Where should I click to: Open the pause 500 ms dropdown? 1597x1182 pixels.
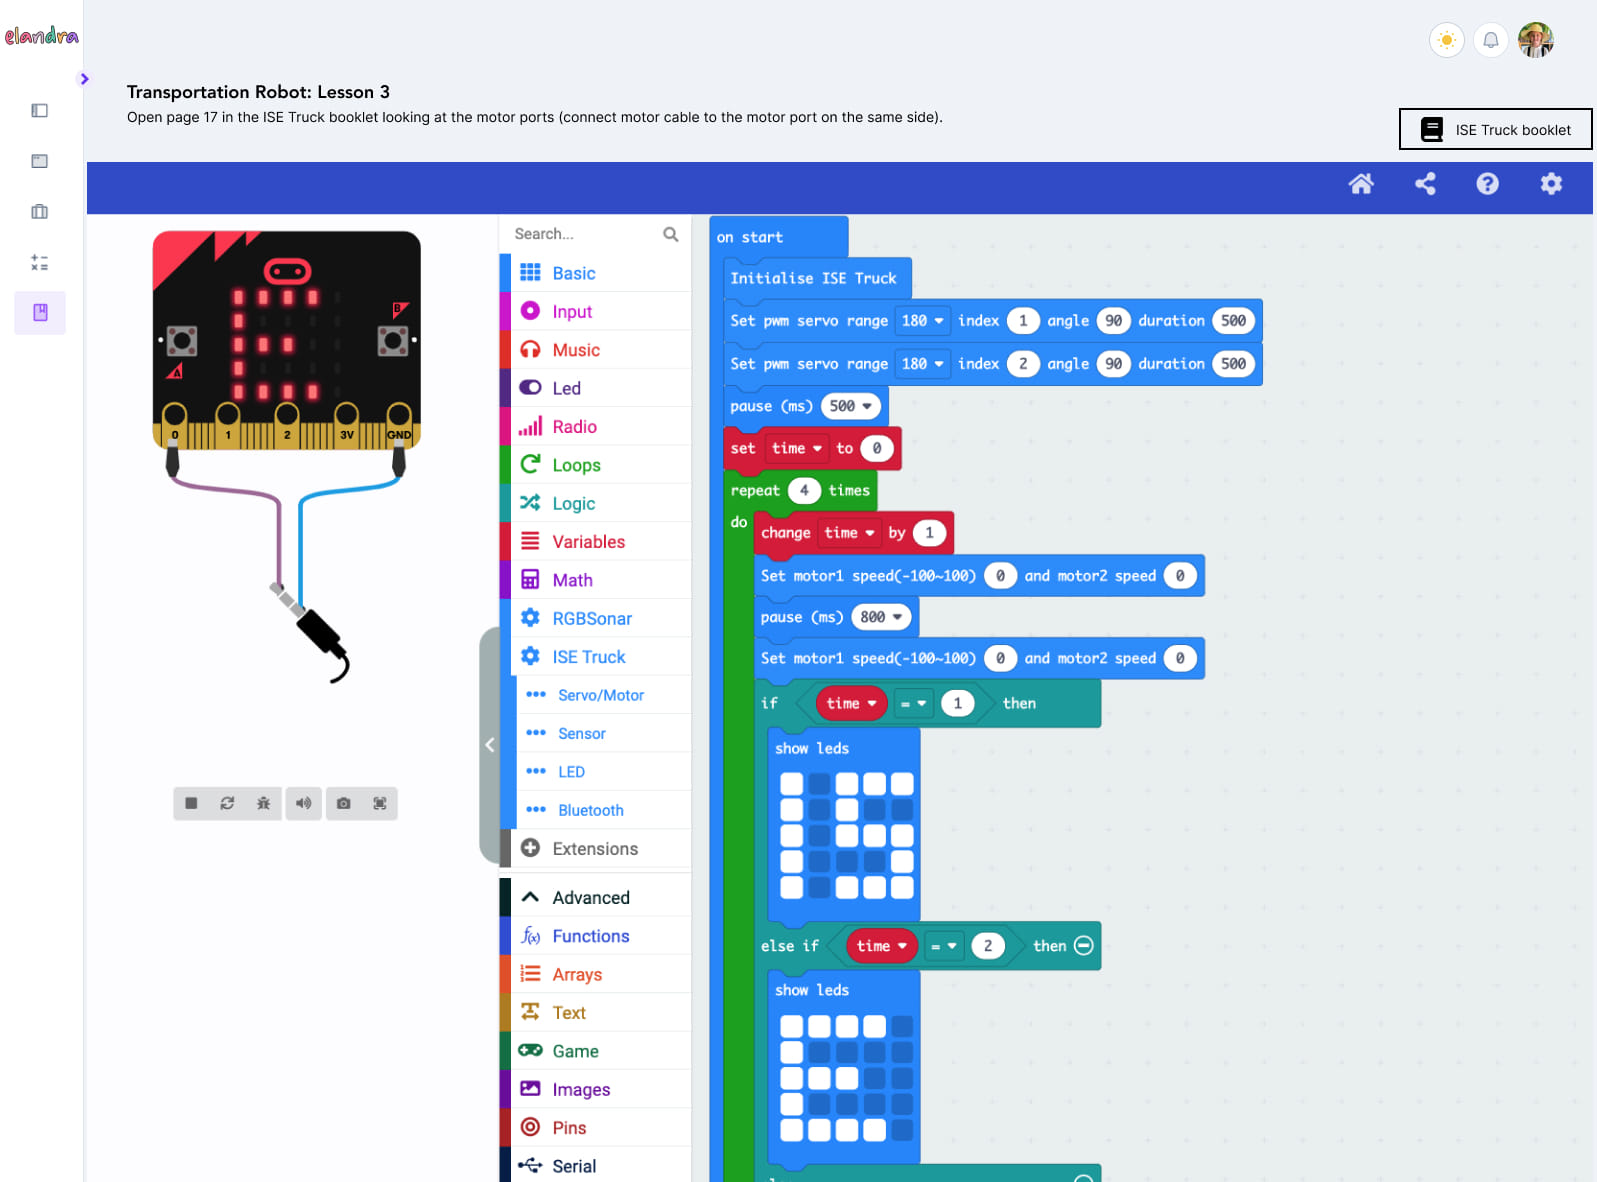click(851, 406)
